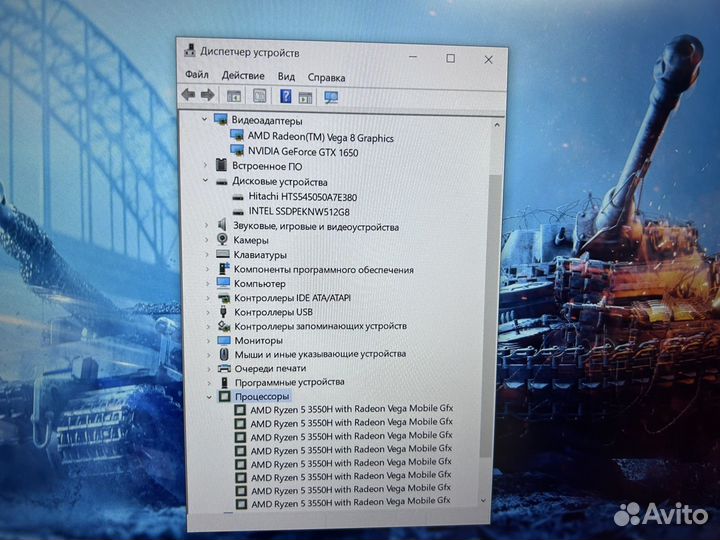Click the show console tree toolbar icon
The image size is (720, 540).
coord(234,96)
